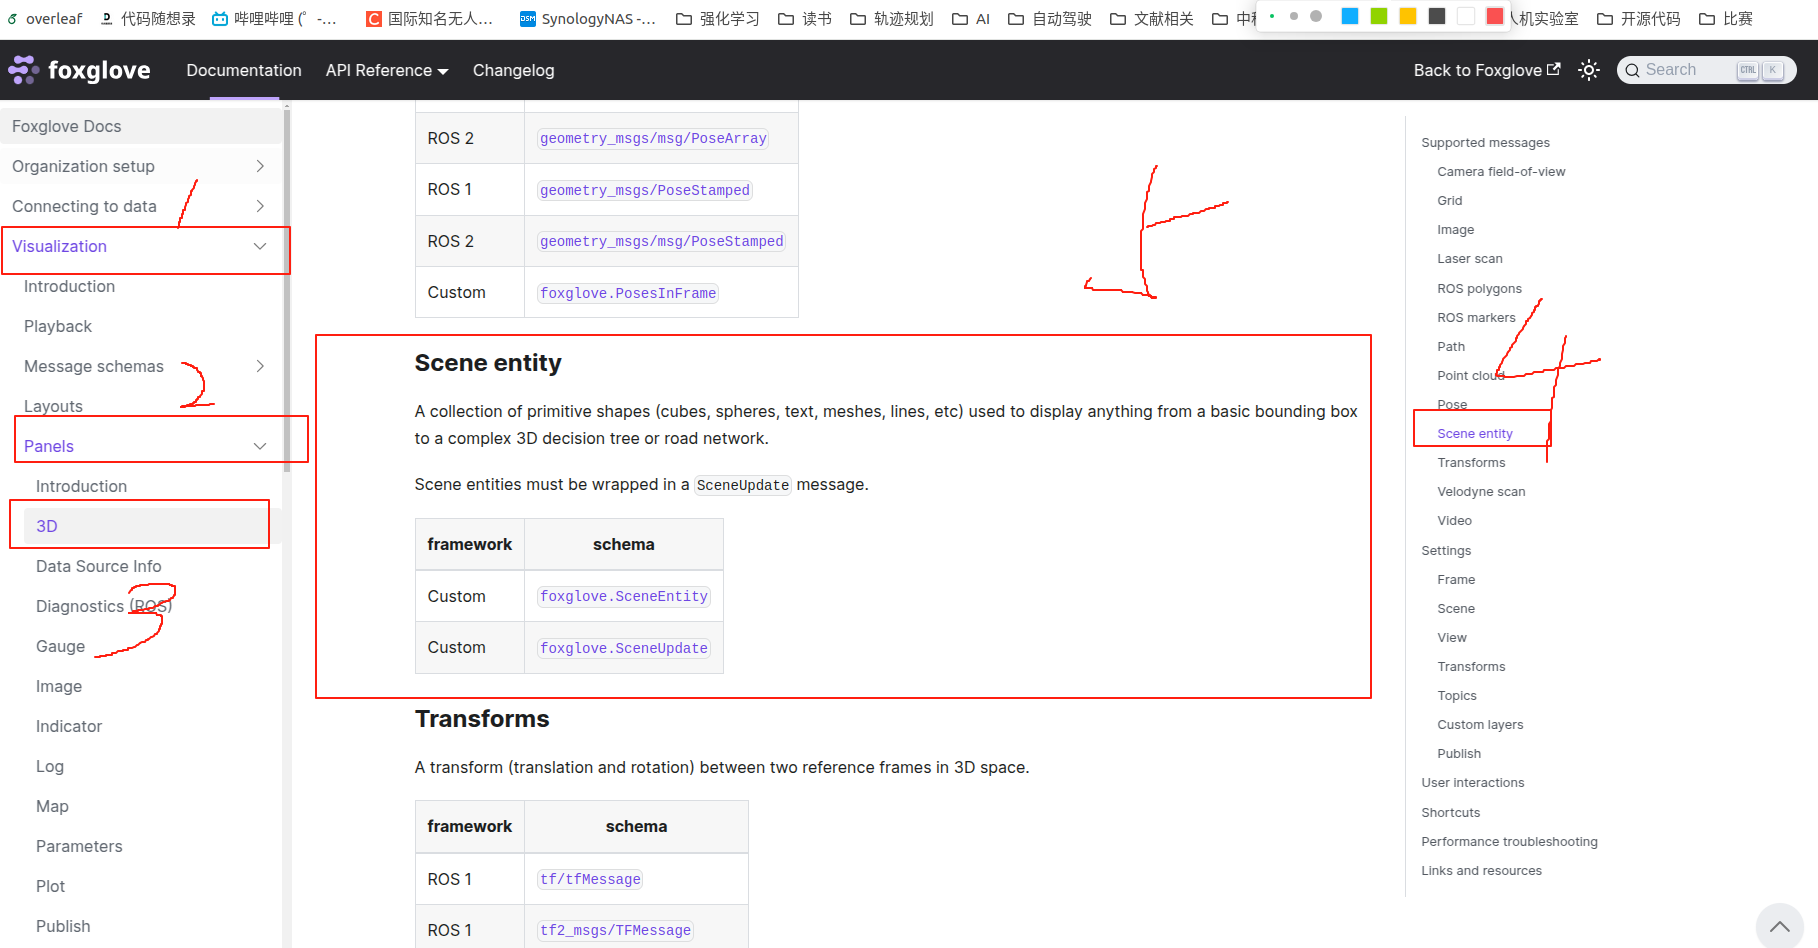Expand the Organization setup chevron

point(260,166)
